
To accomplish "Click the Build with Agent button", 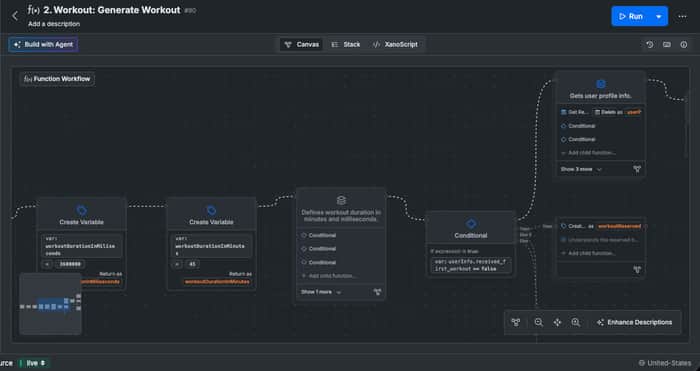I will pos(43,44).
